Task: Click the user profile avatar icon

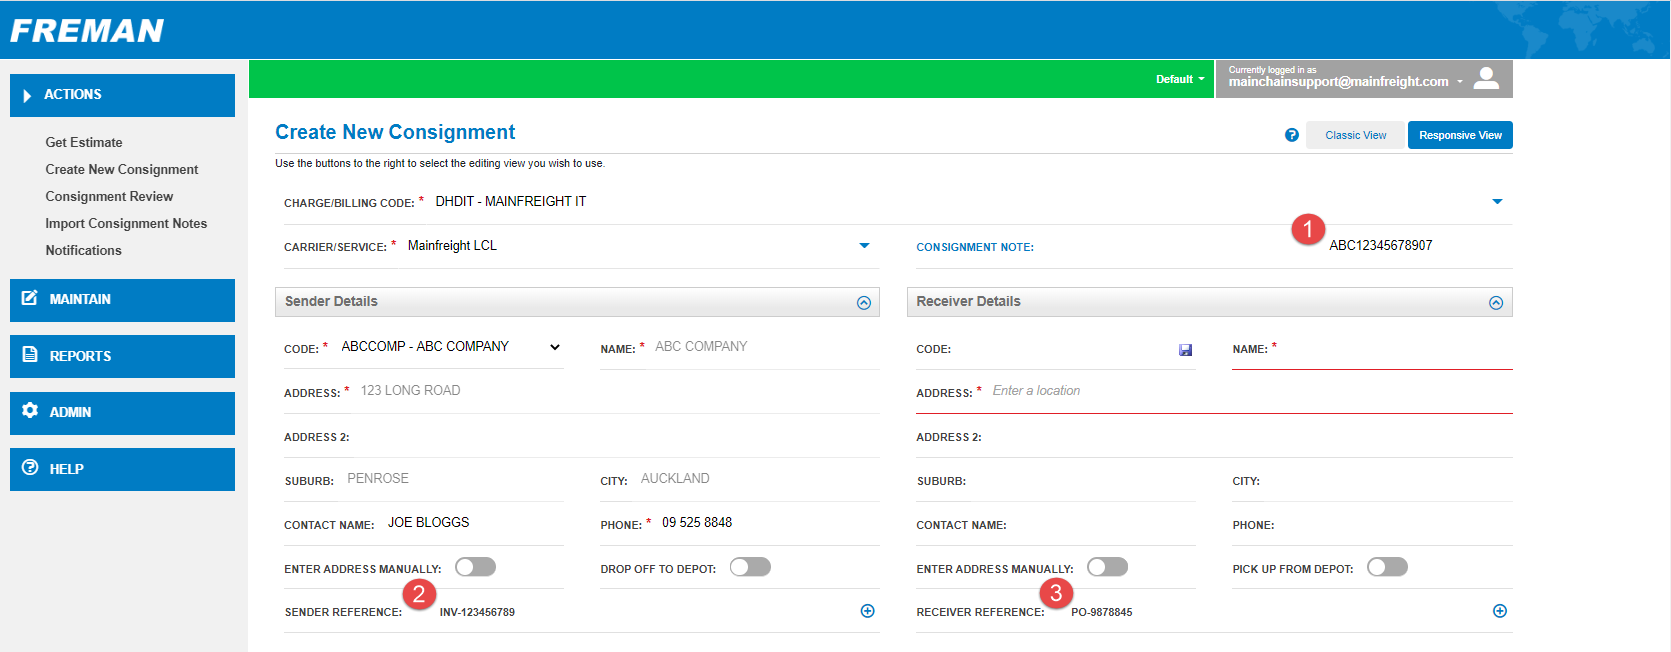Action: coord(1487,78)
